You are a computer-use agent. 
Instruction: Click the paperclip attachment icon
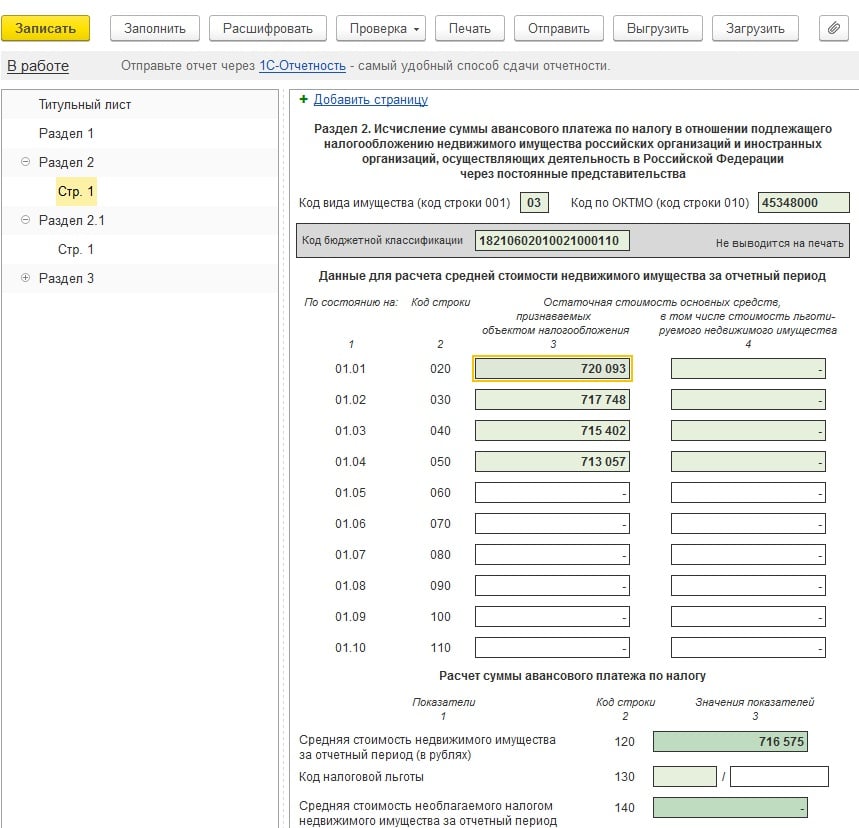coord(832,28)
